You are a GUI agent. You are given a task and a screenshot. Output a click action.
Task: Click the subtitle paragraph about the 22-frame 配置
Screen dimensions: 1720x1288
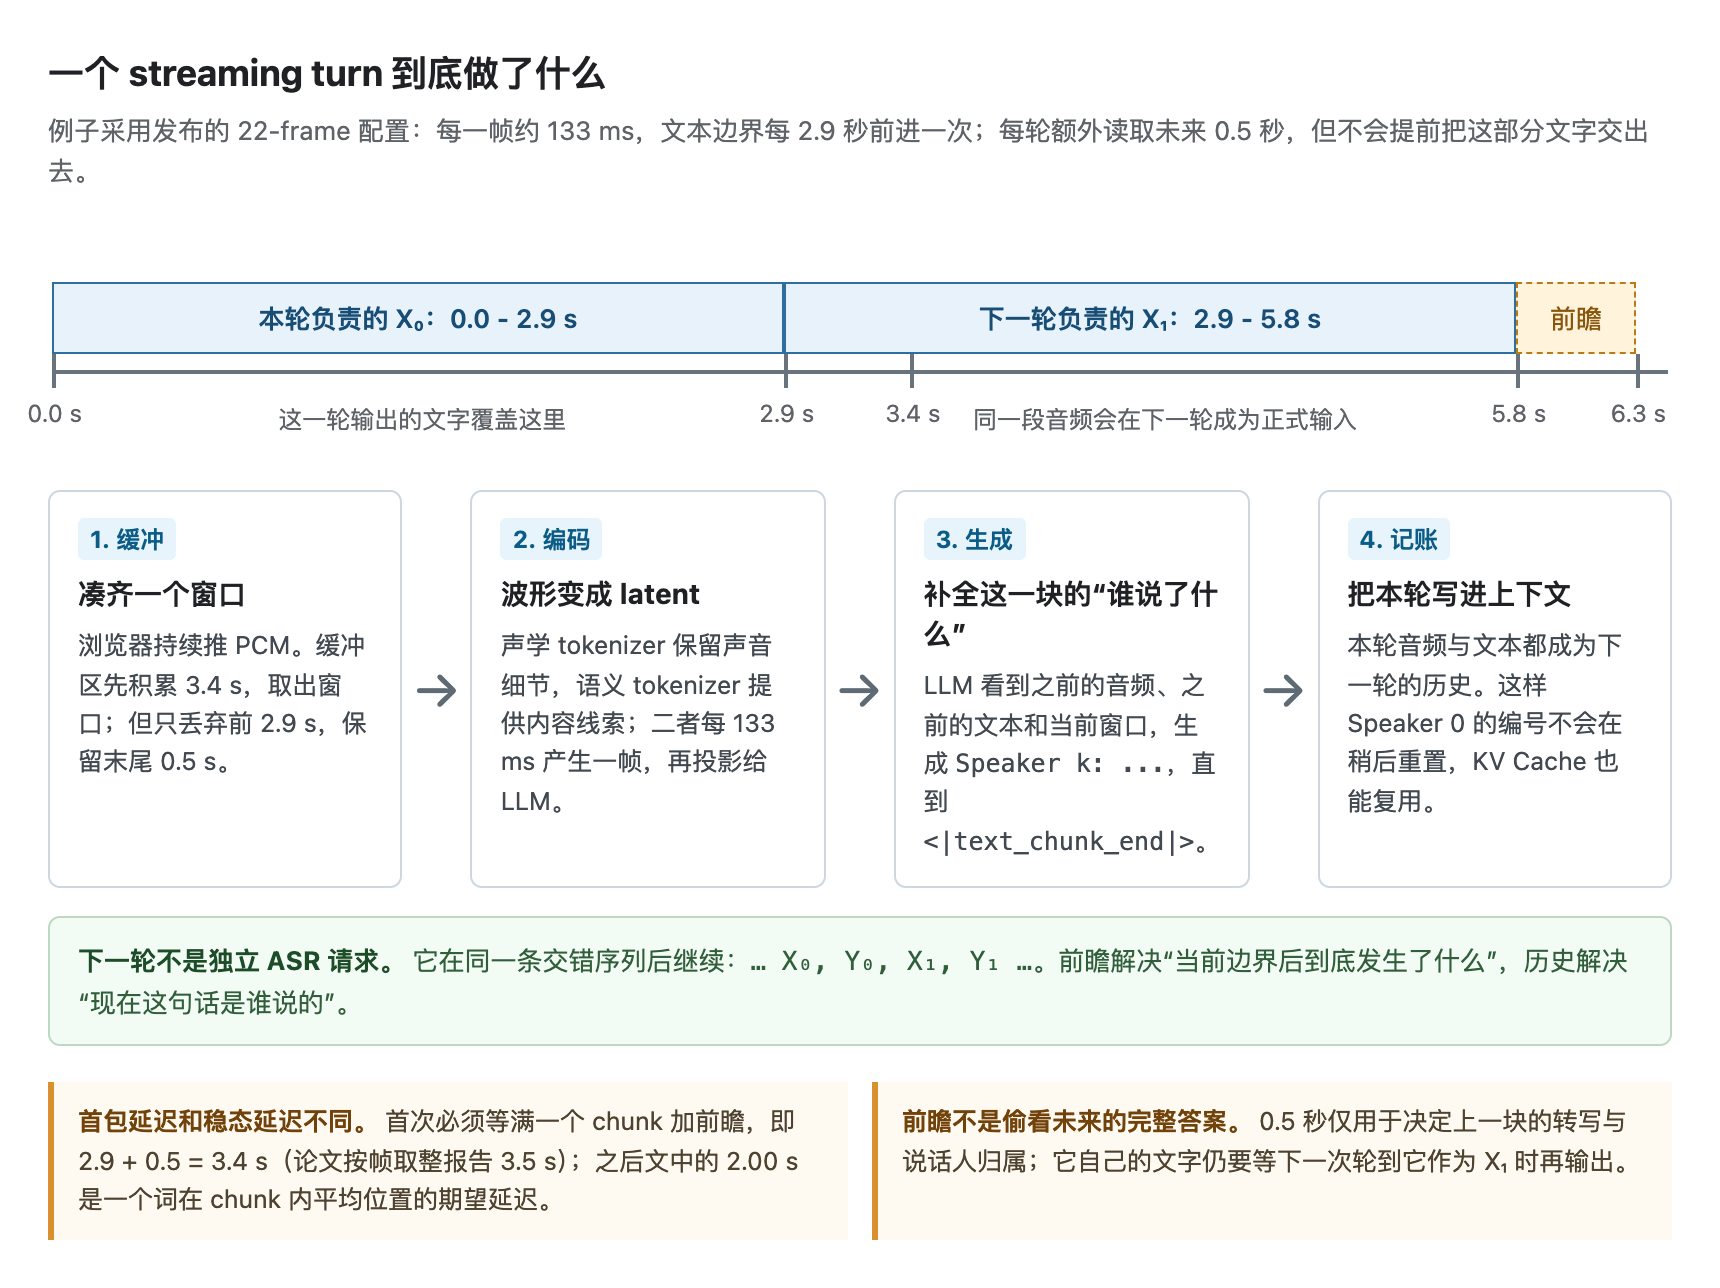[x=848, y=151]
